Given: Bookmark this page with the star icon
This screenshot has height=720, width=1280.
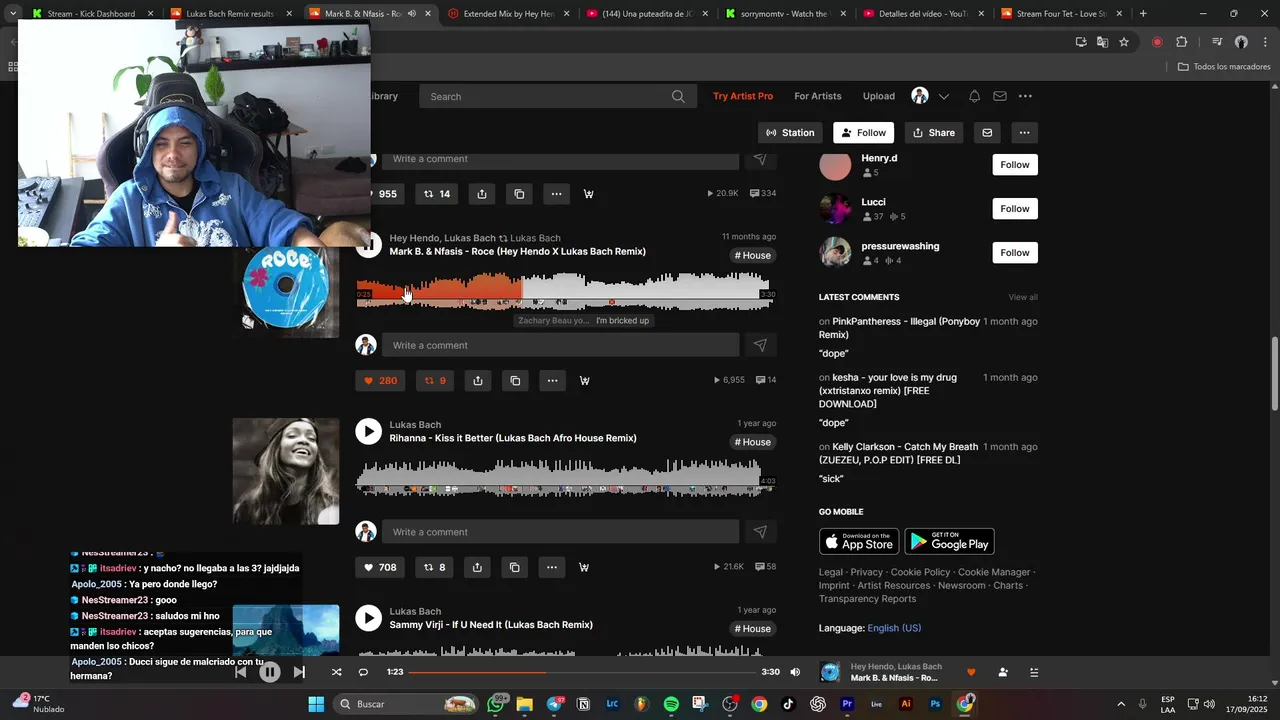Looking at the screenshot, I should [x=1124, y=42].
